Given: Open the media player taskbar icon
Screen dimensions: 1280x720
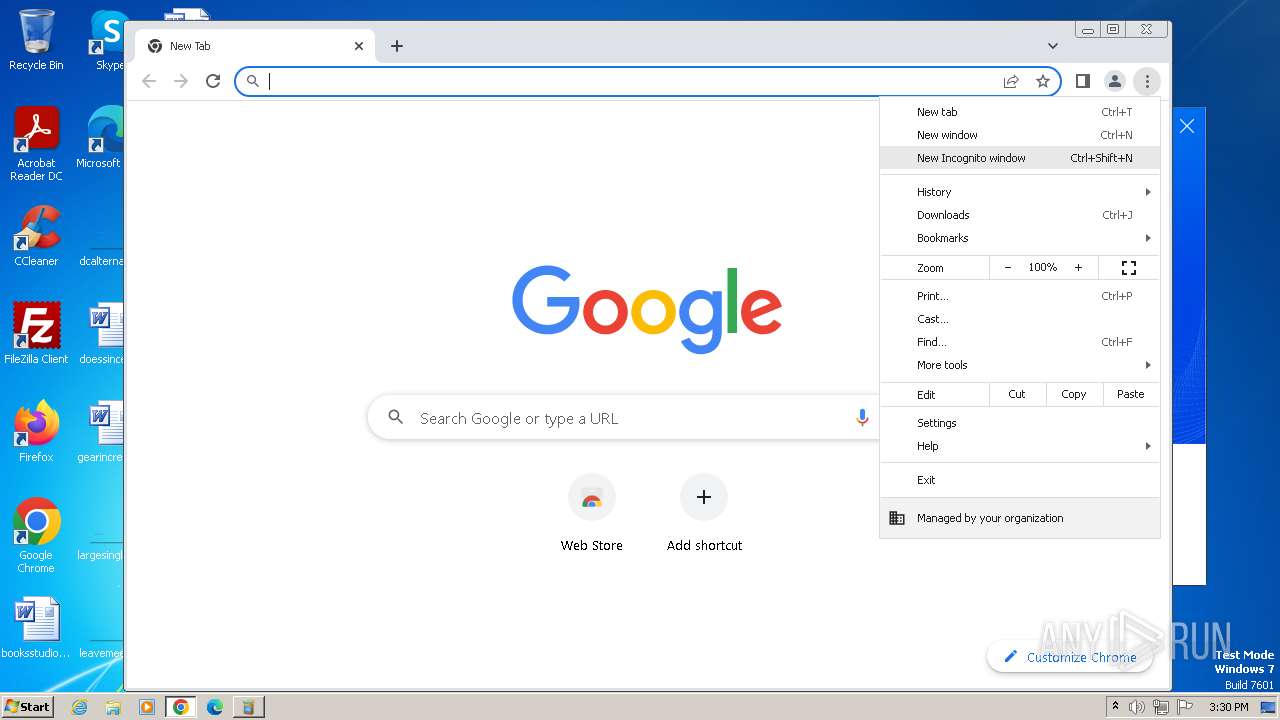Looking at the screenshot, I should (147, 707).
